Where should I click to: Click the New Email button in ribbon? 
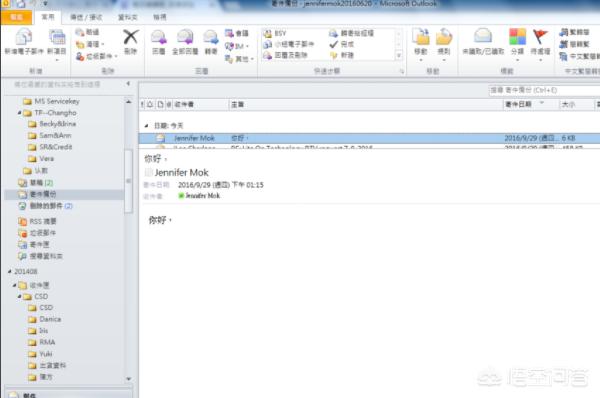pos(23,41)
